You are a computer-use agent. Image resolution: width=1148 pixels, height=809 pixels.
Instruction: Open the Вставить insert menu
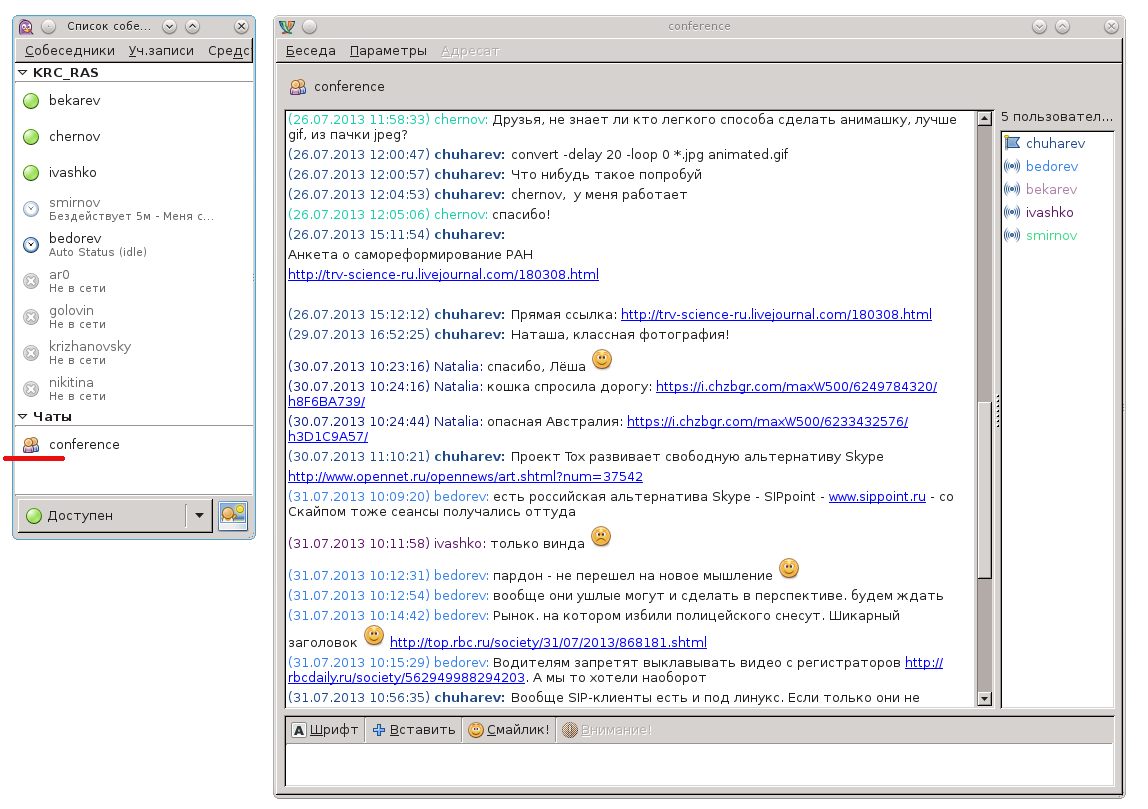click(413, 730)
